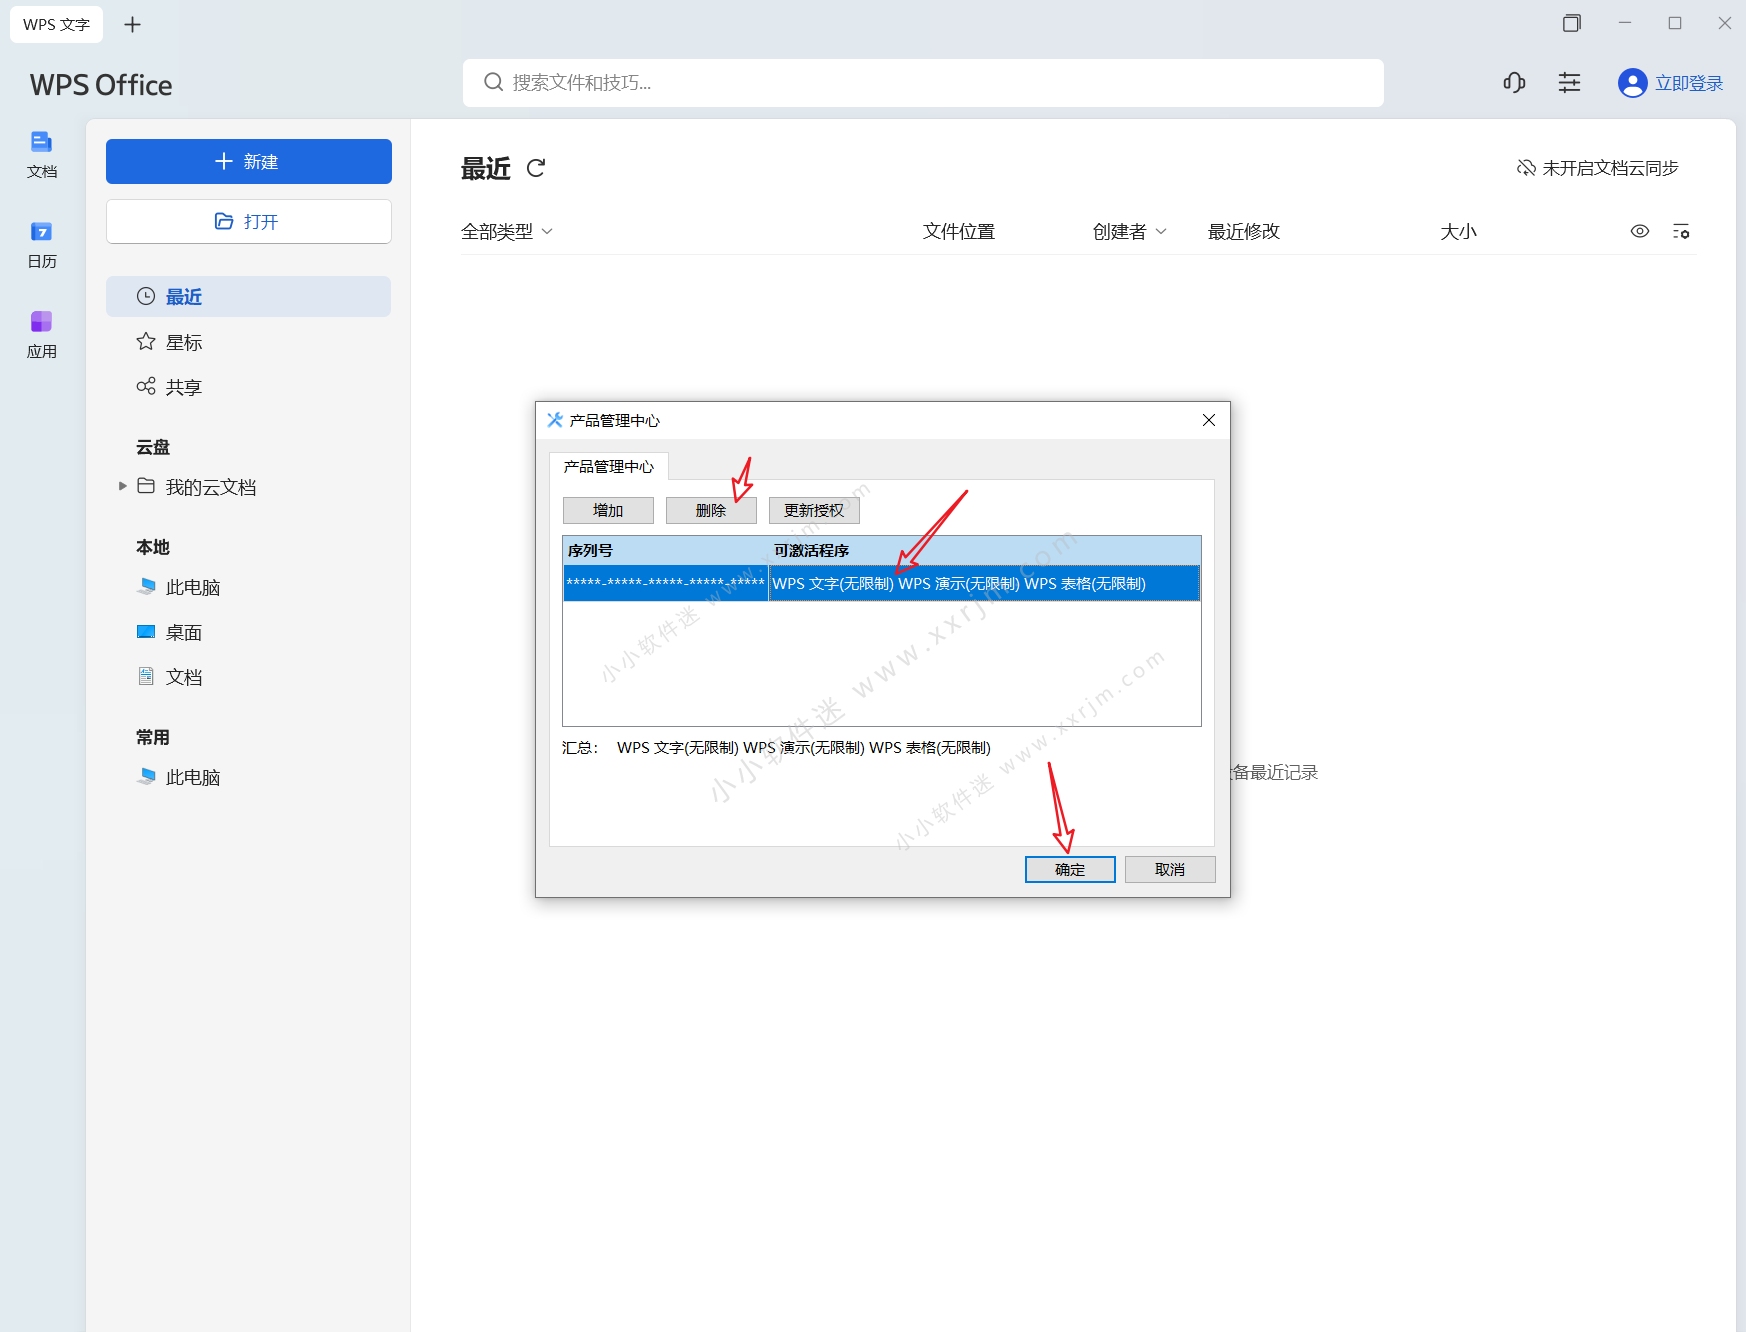Open the 创建者 dropdown
Viewport: 1746px width, 1332px height.
click(1130, 231)
